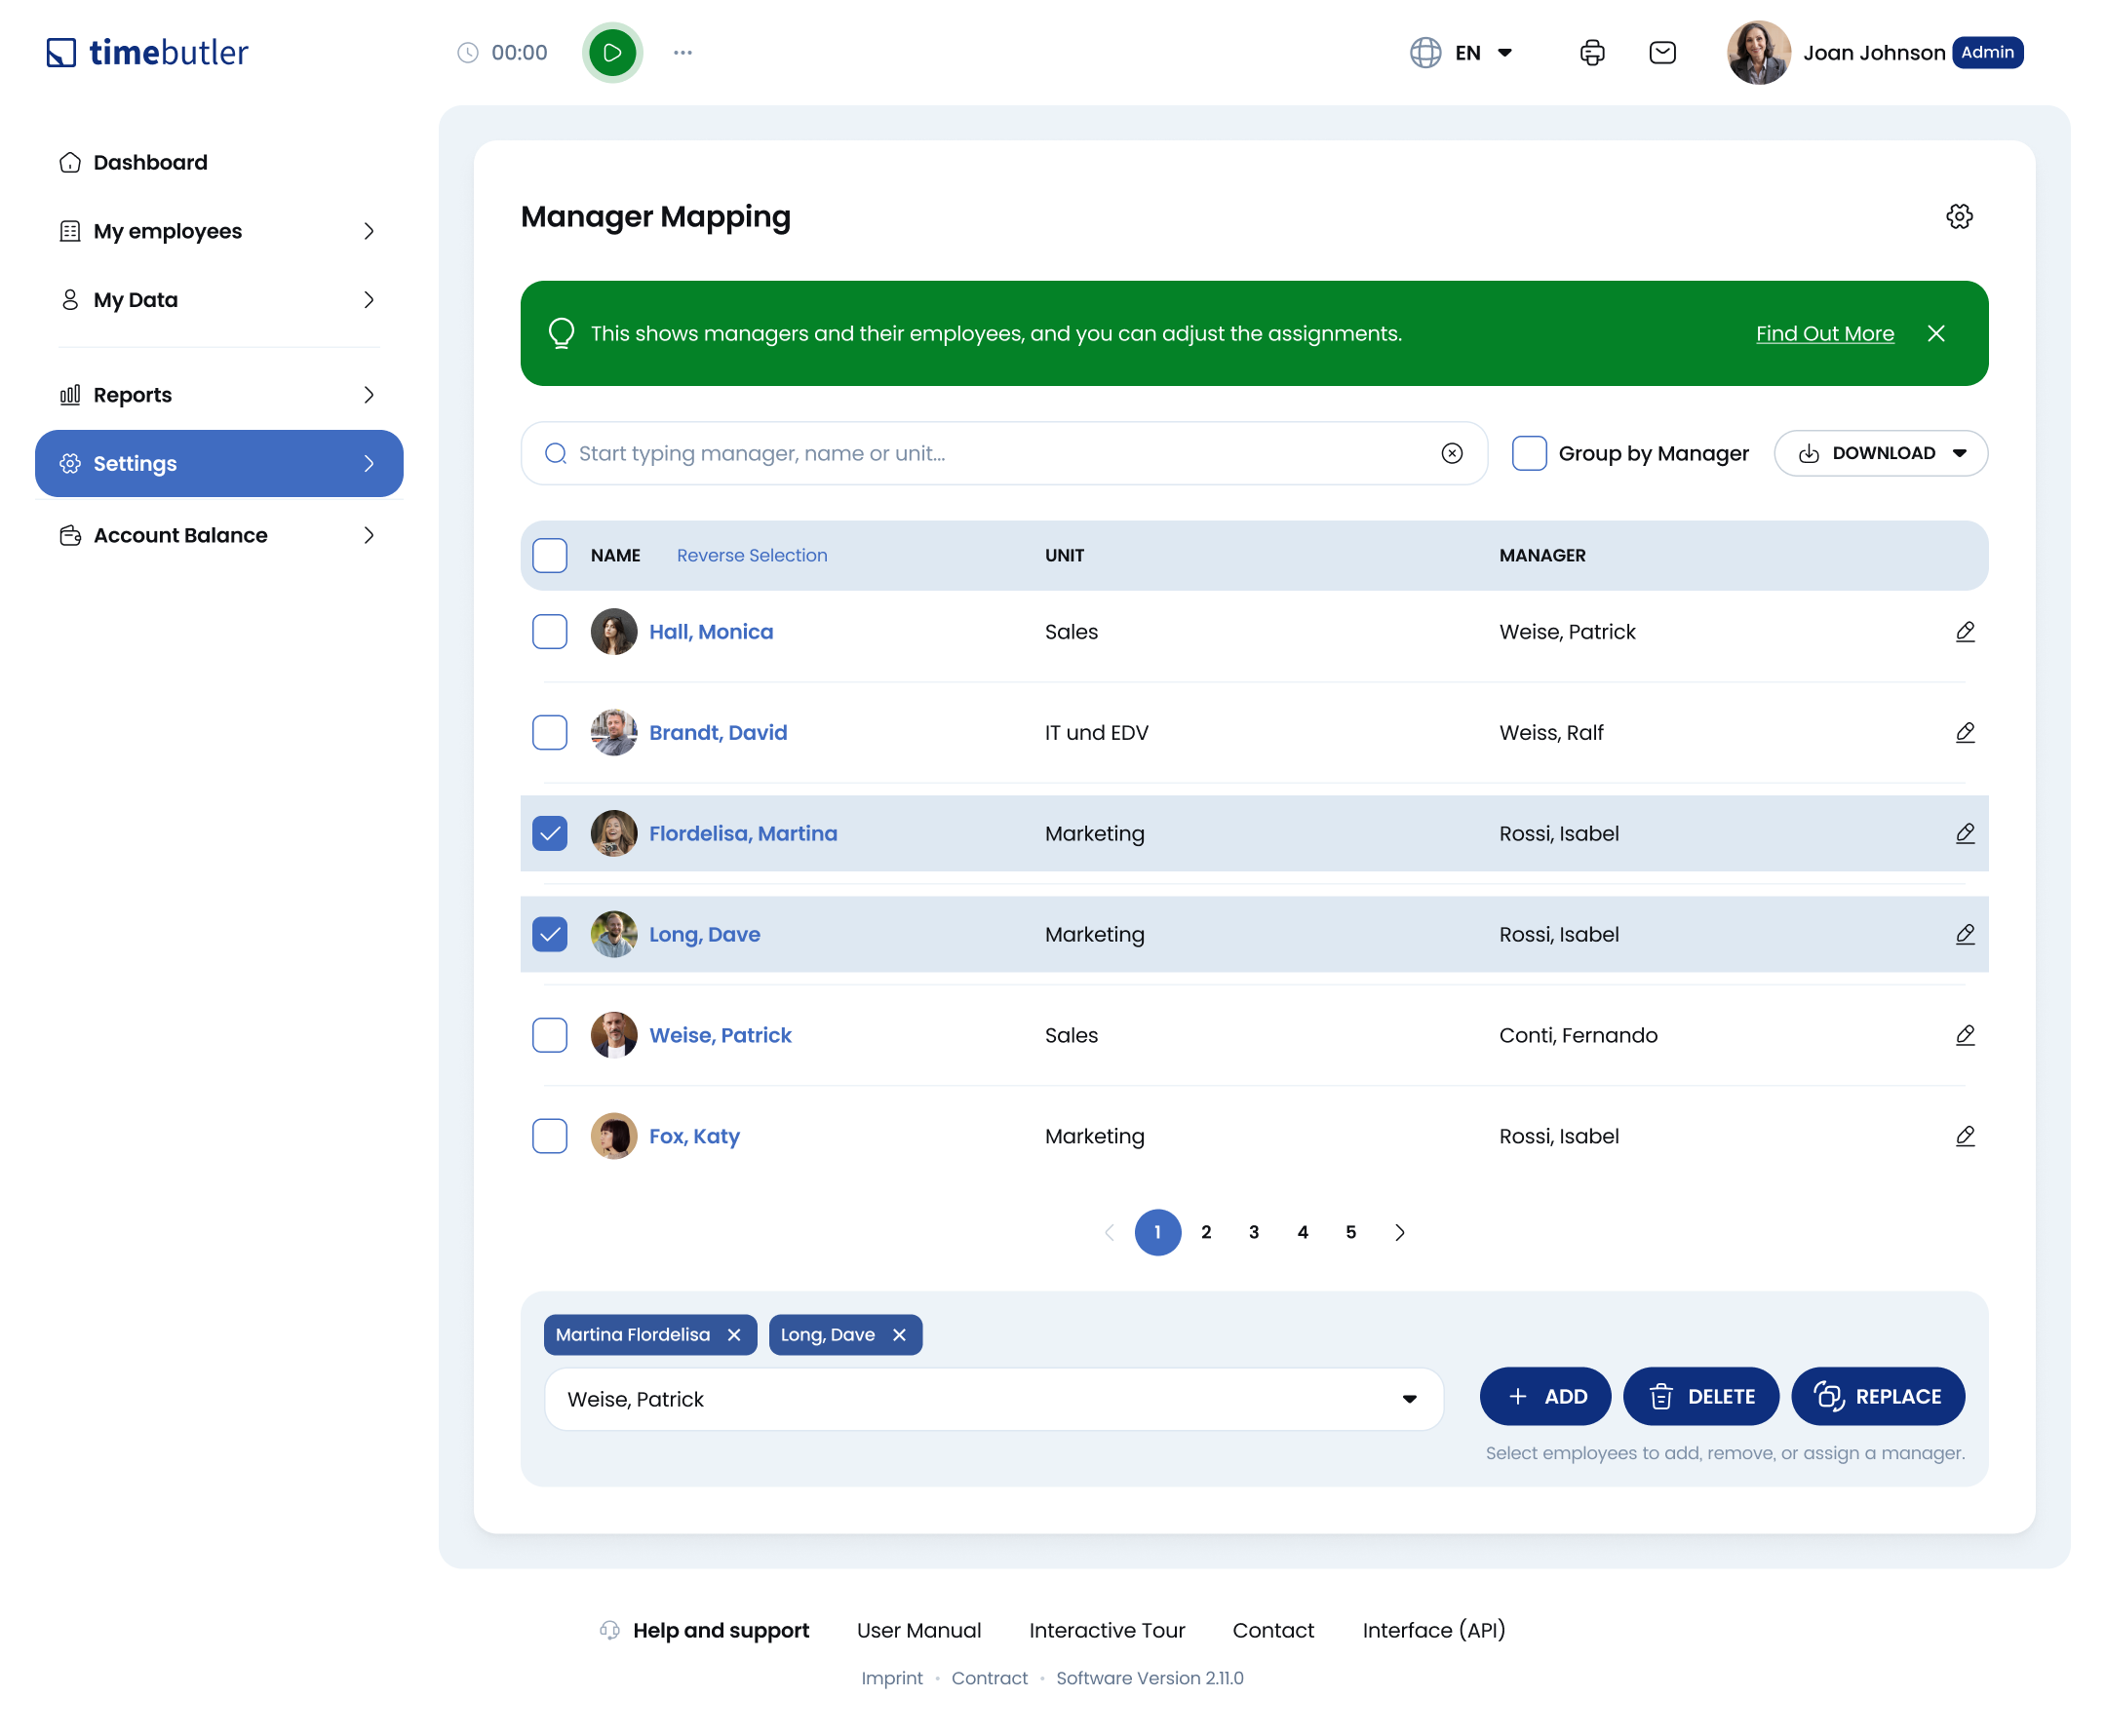
Task: Click the edit pencil for Weise, Patrick's row
Action: click(x=1964, y=1035)
